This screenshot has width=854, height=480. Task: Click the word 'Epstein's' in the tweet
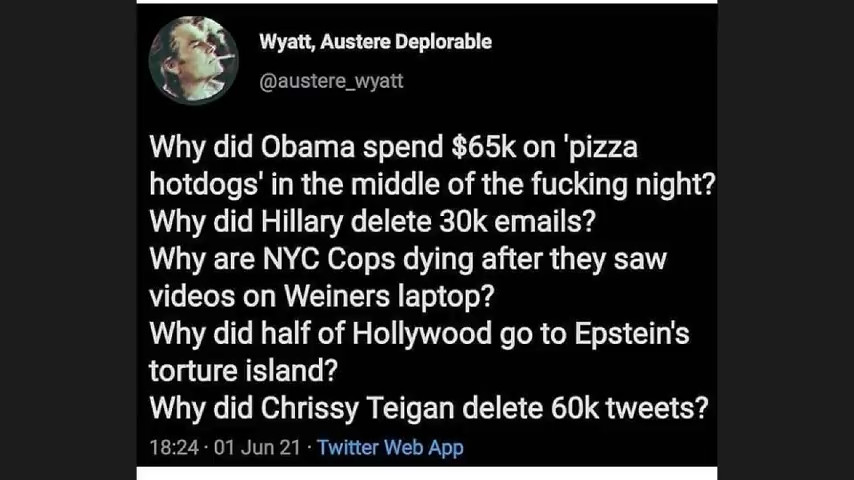(x=631, y=333)
